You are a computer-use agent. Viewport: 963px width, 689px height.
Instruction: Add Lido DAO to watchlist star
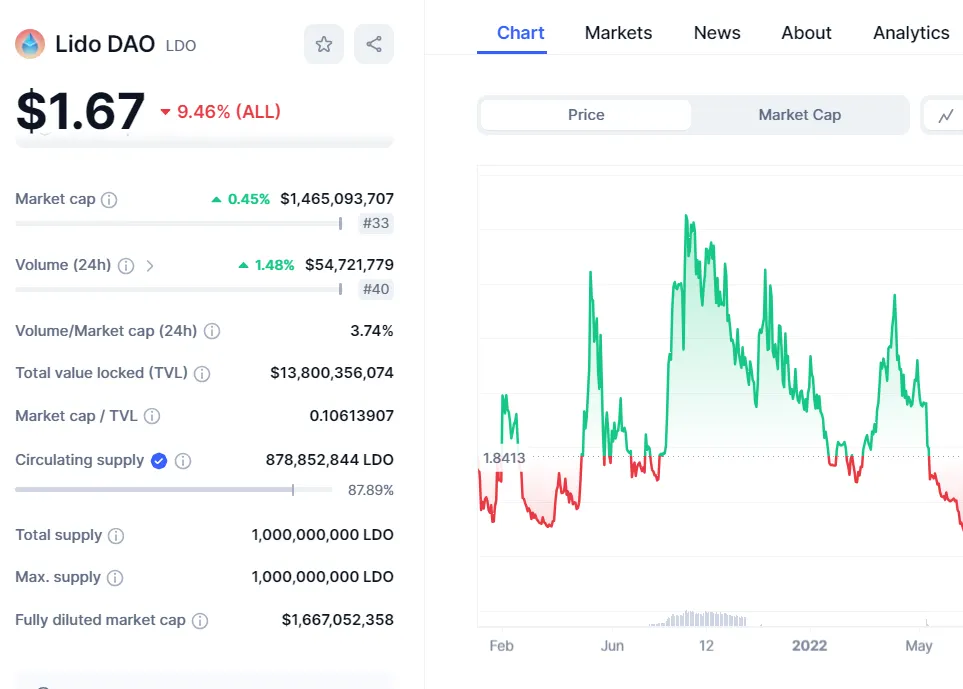click(x=324, y=44)
